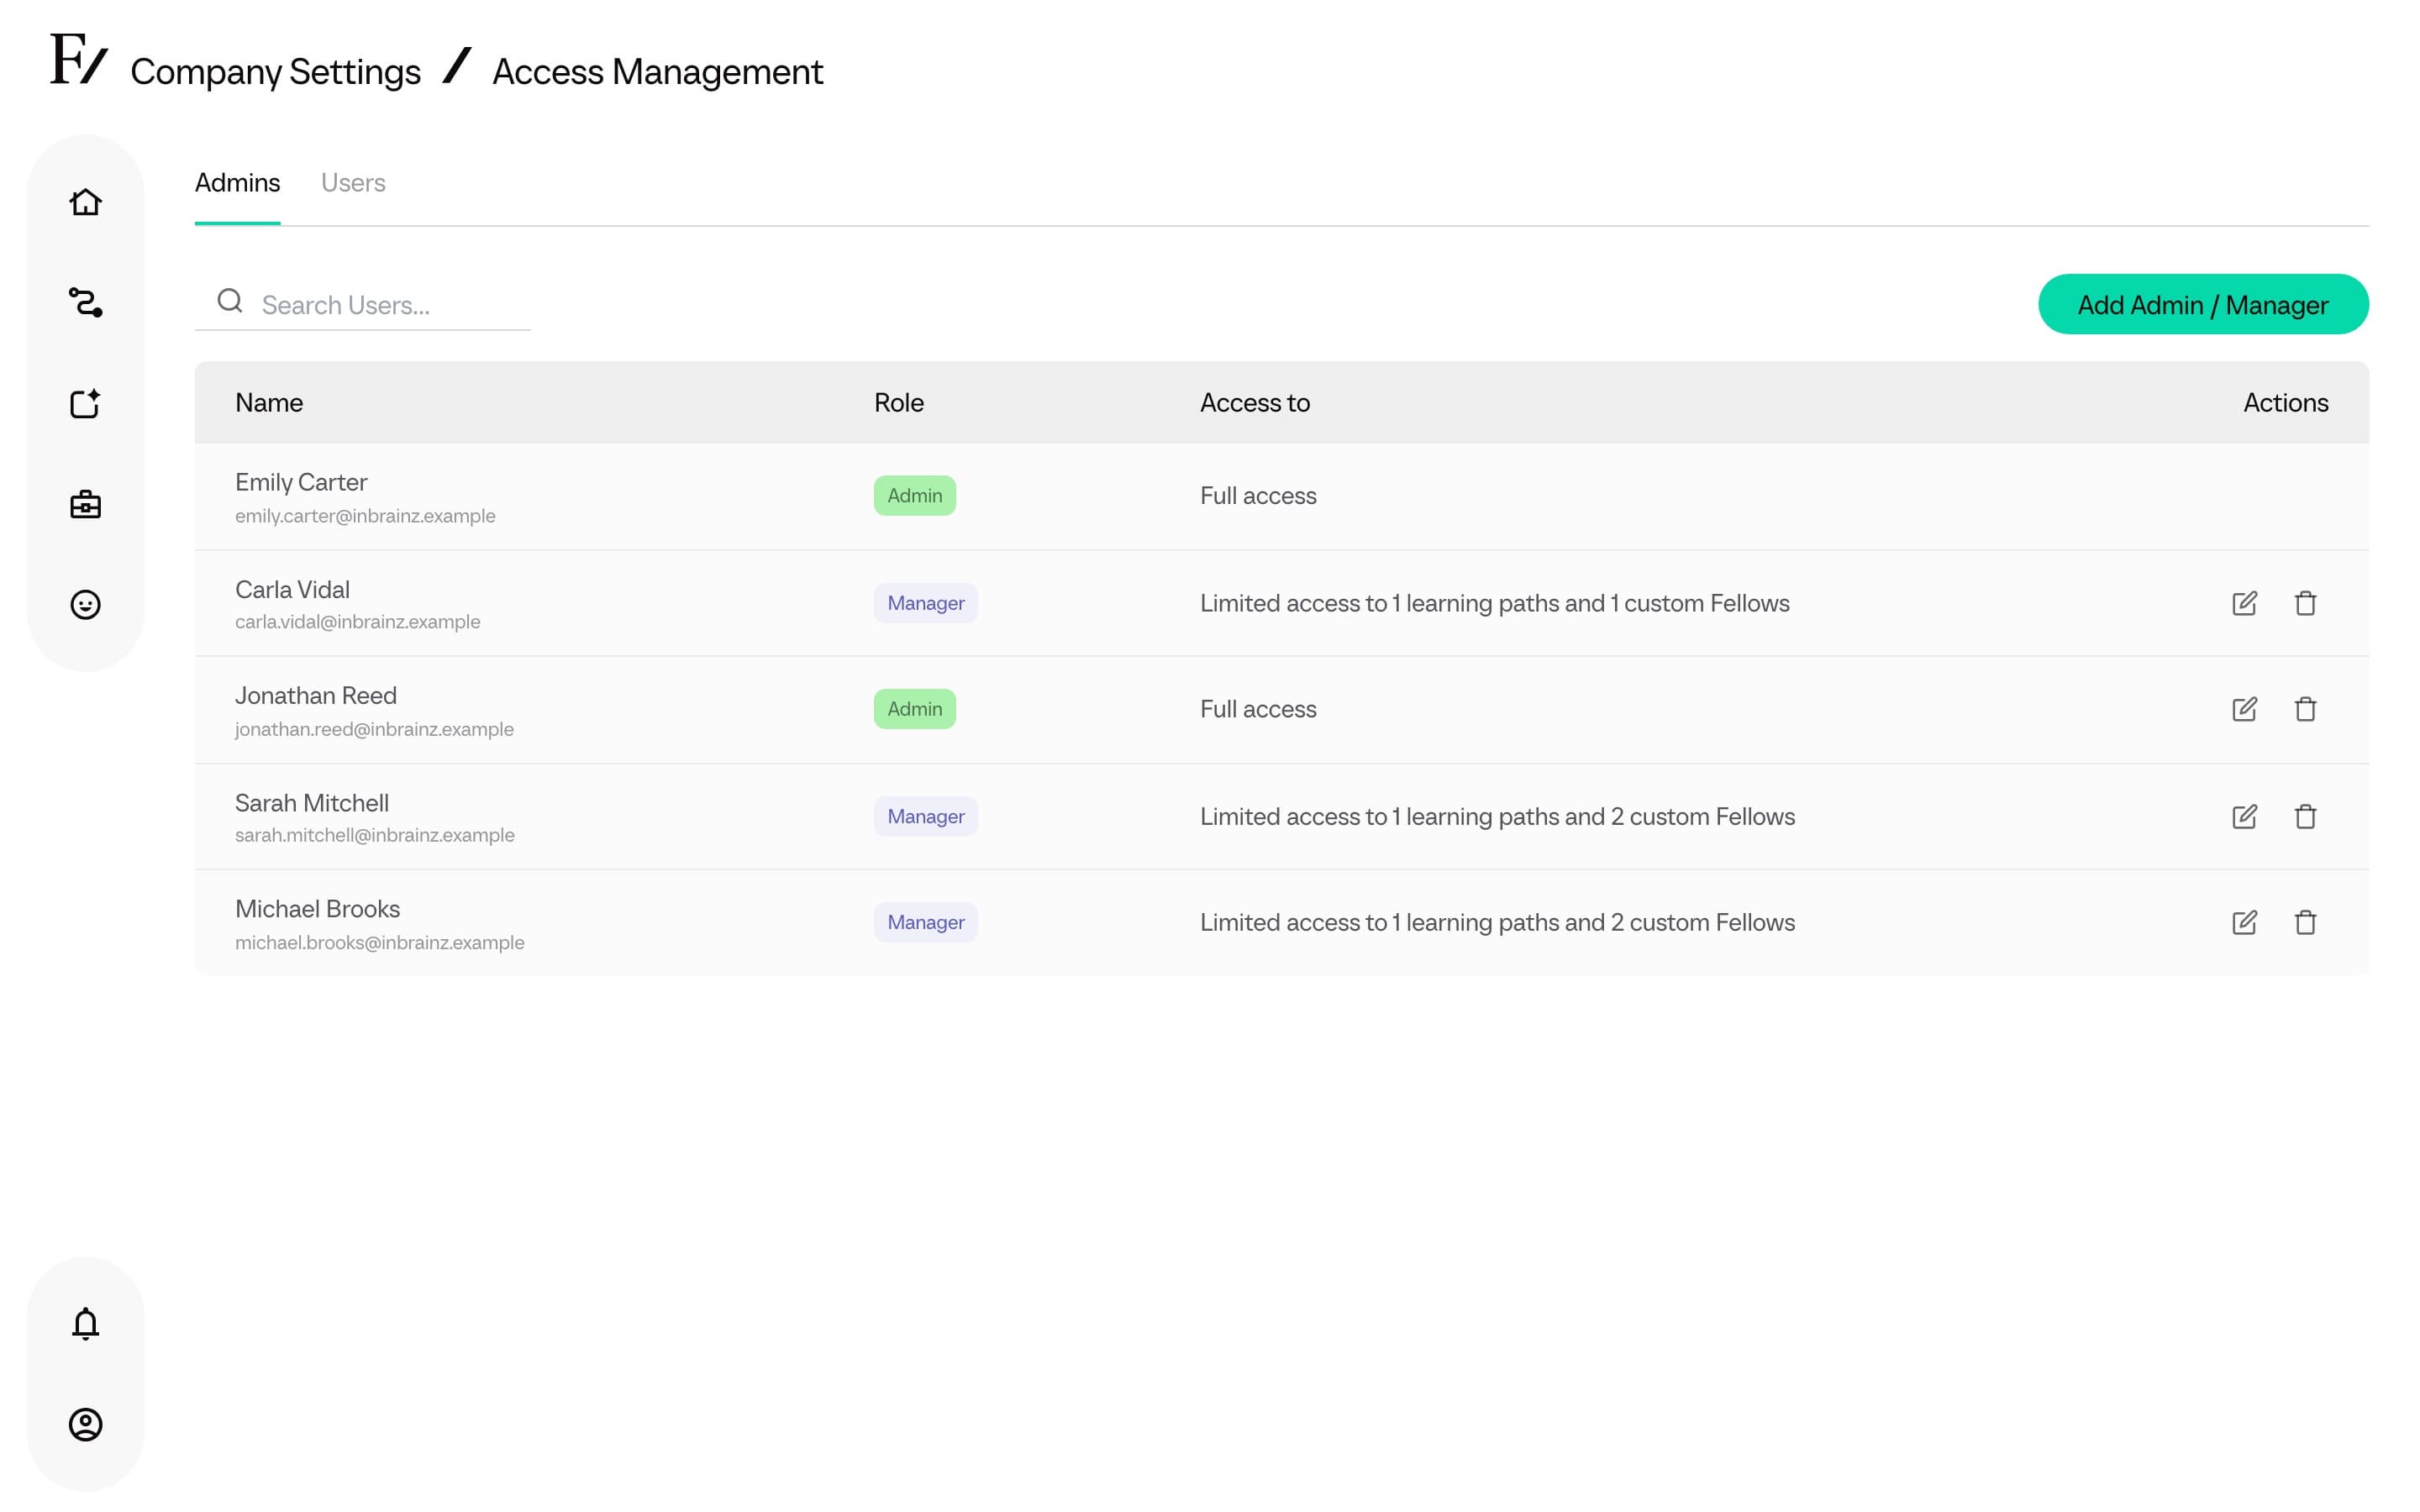Select Jonathan Reed's name
The image size is (2420, 1512).
click(315, 696)
